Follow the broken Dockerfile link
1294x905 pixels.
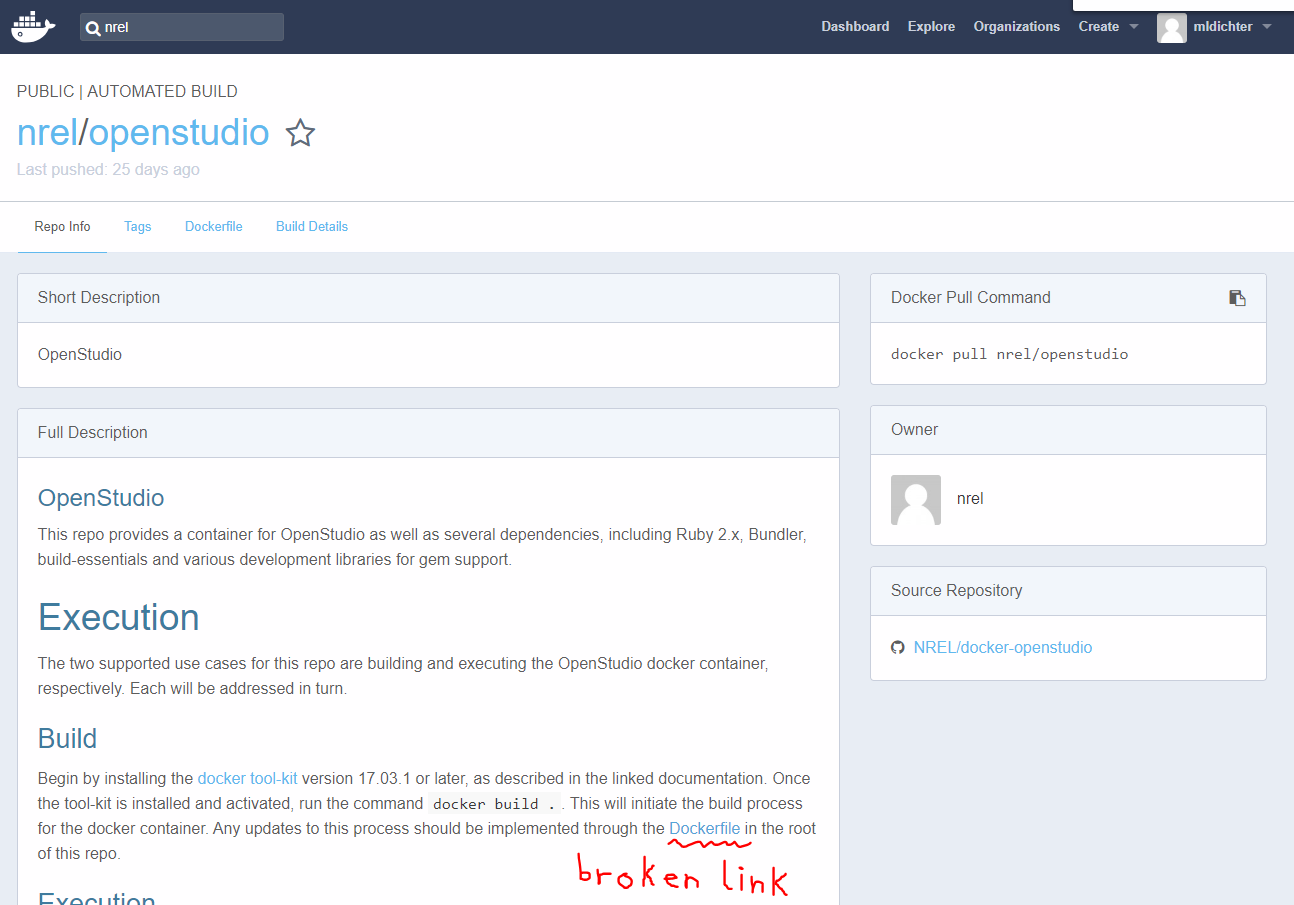pyautogui.click(x=705, y=828)
